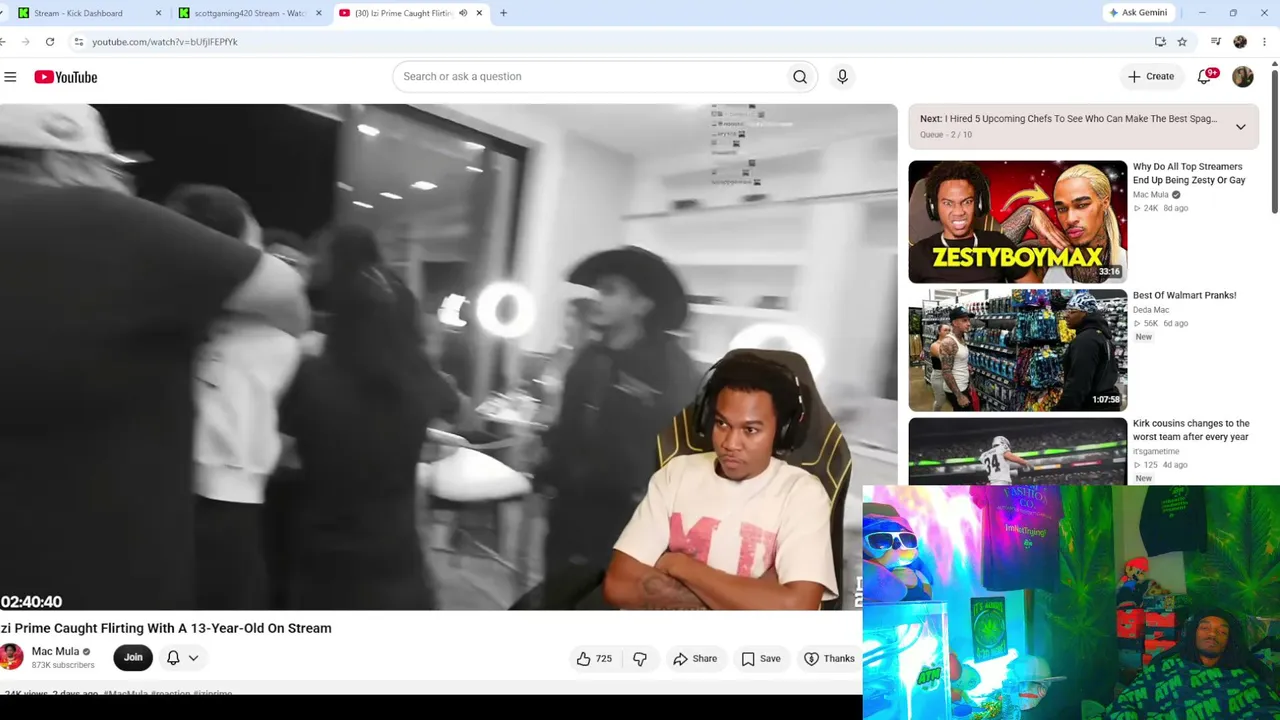The width and height of the screenshot is (1280, 720).
Task: Open the Chrome three-dot menu
Action: [x=1264, y=42]
